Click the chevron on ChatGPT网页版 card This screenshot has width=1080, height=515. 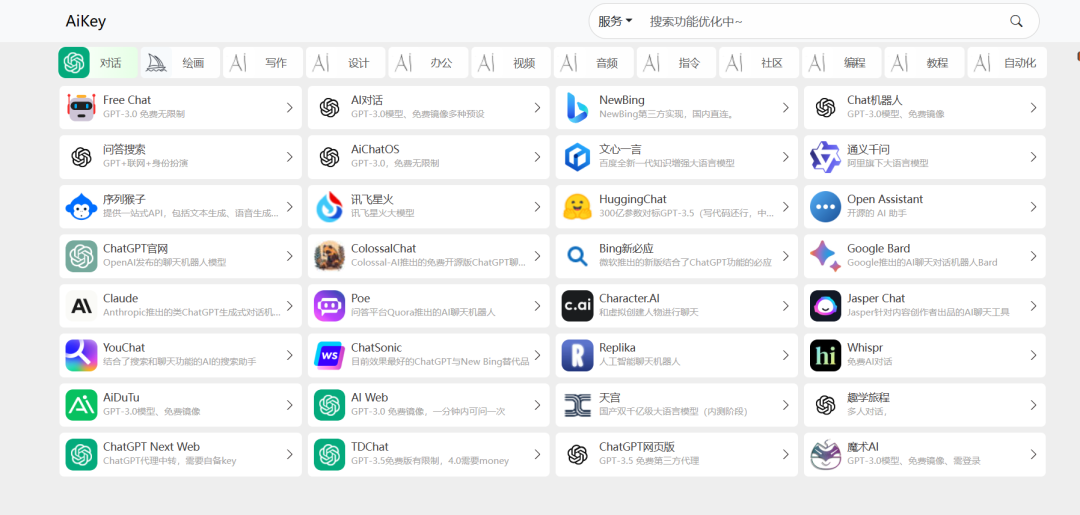785,454
